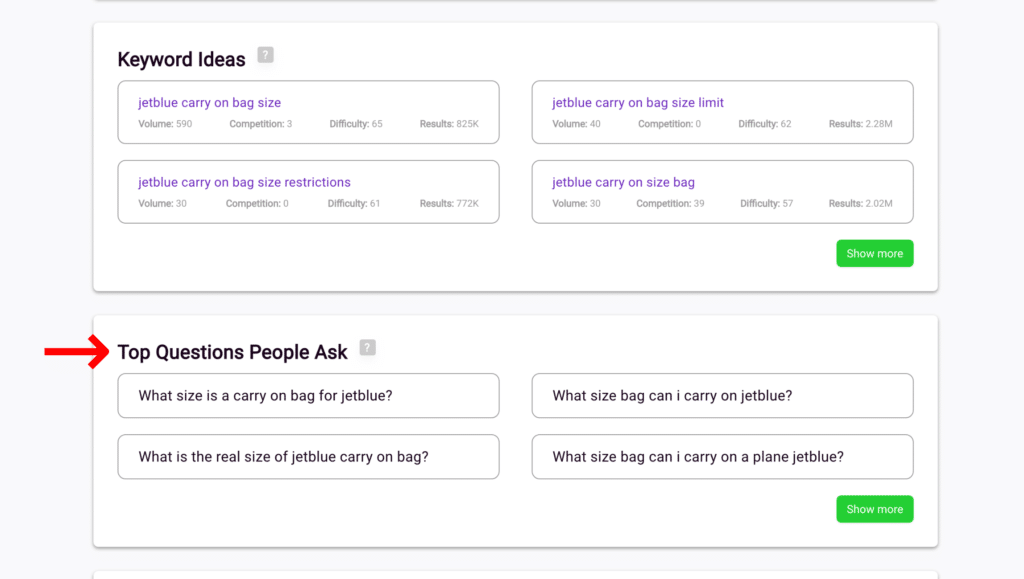Image resolution: width=1024 pixels, height=579 pixels.
Task: Click 'Results: 825K' value
Action: 449,124
